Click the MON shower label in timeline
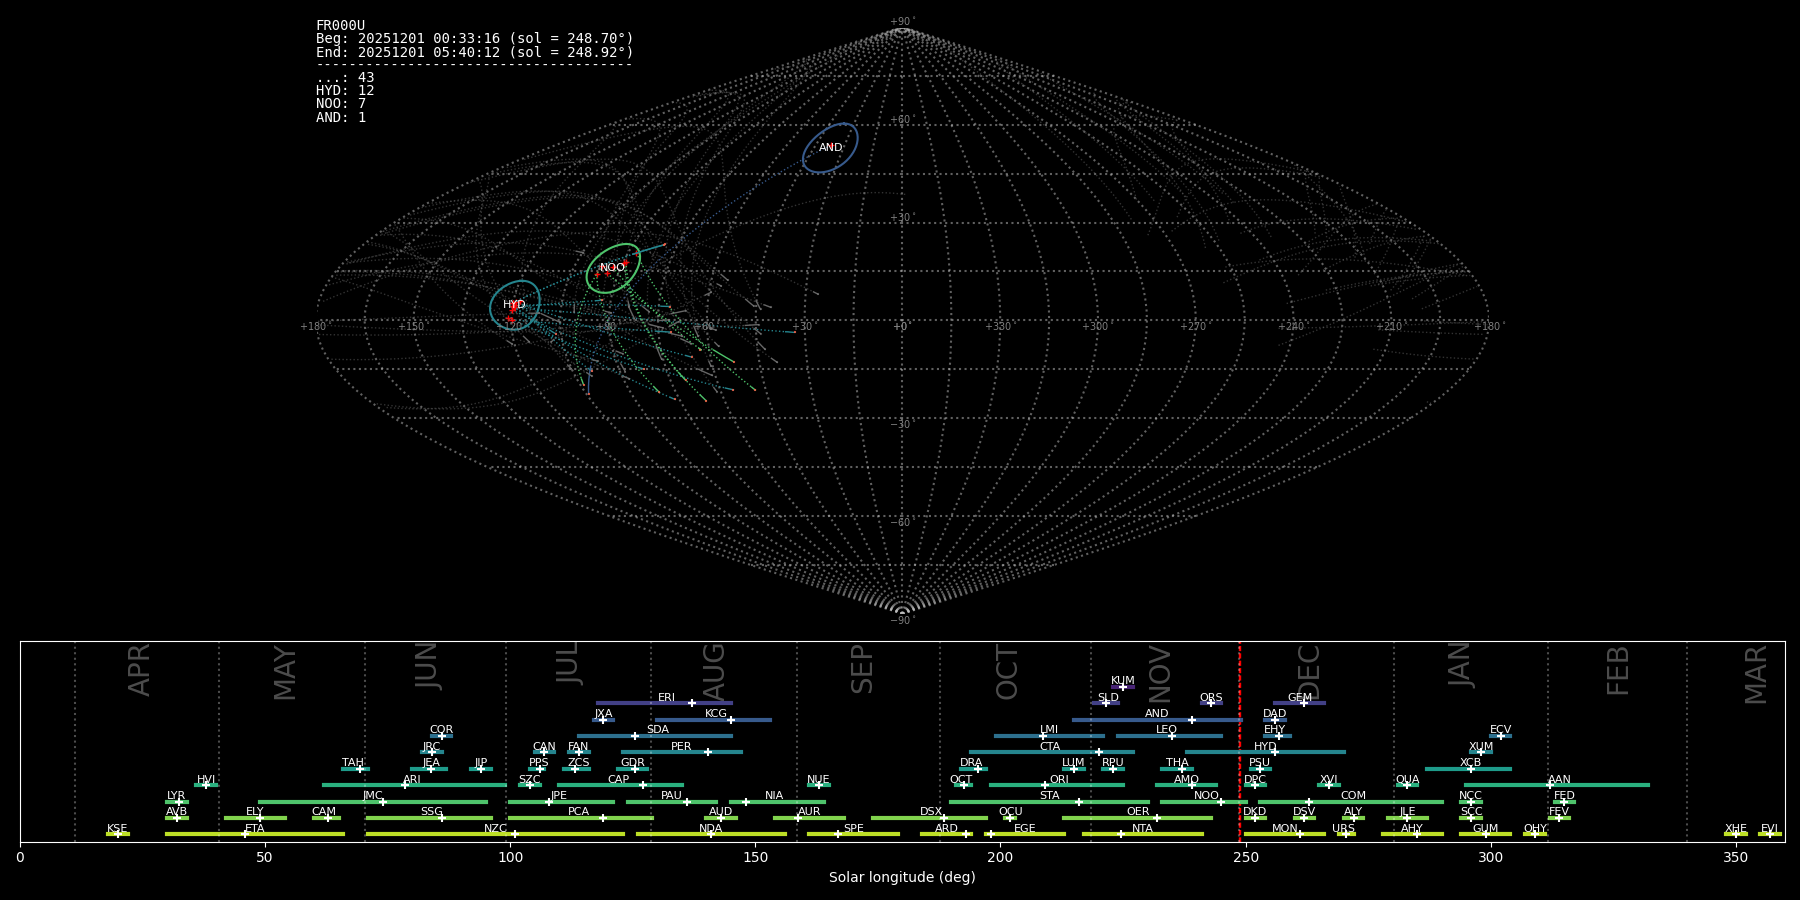Viewport: 1800px width, 900px height. tap(1285, 829)
